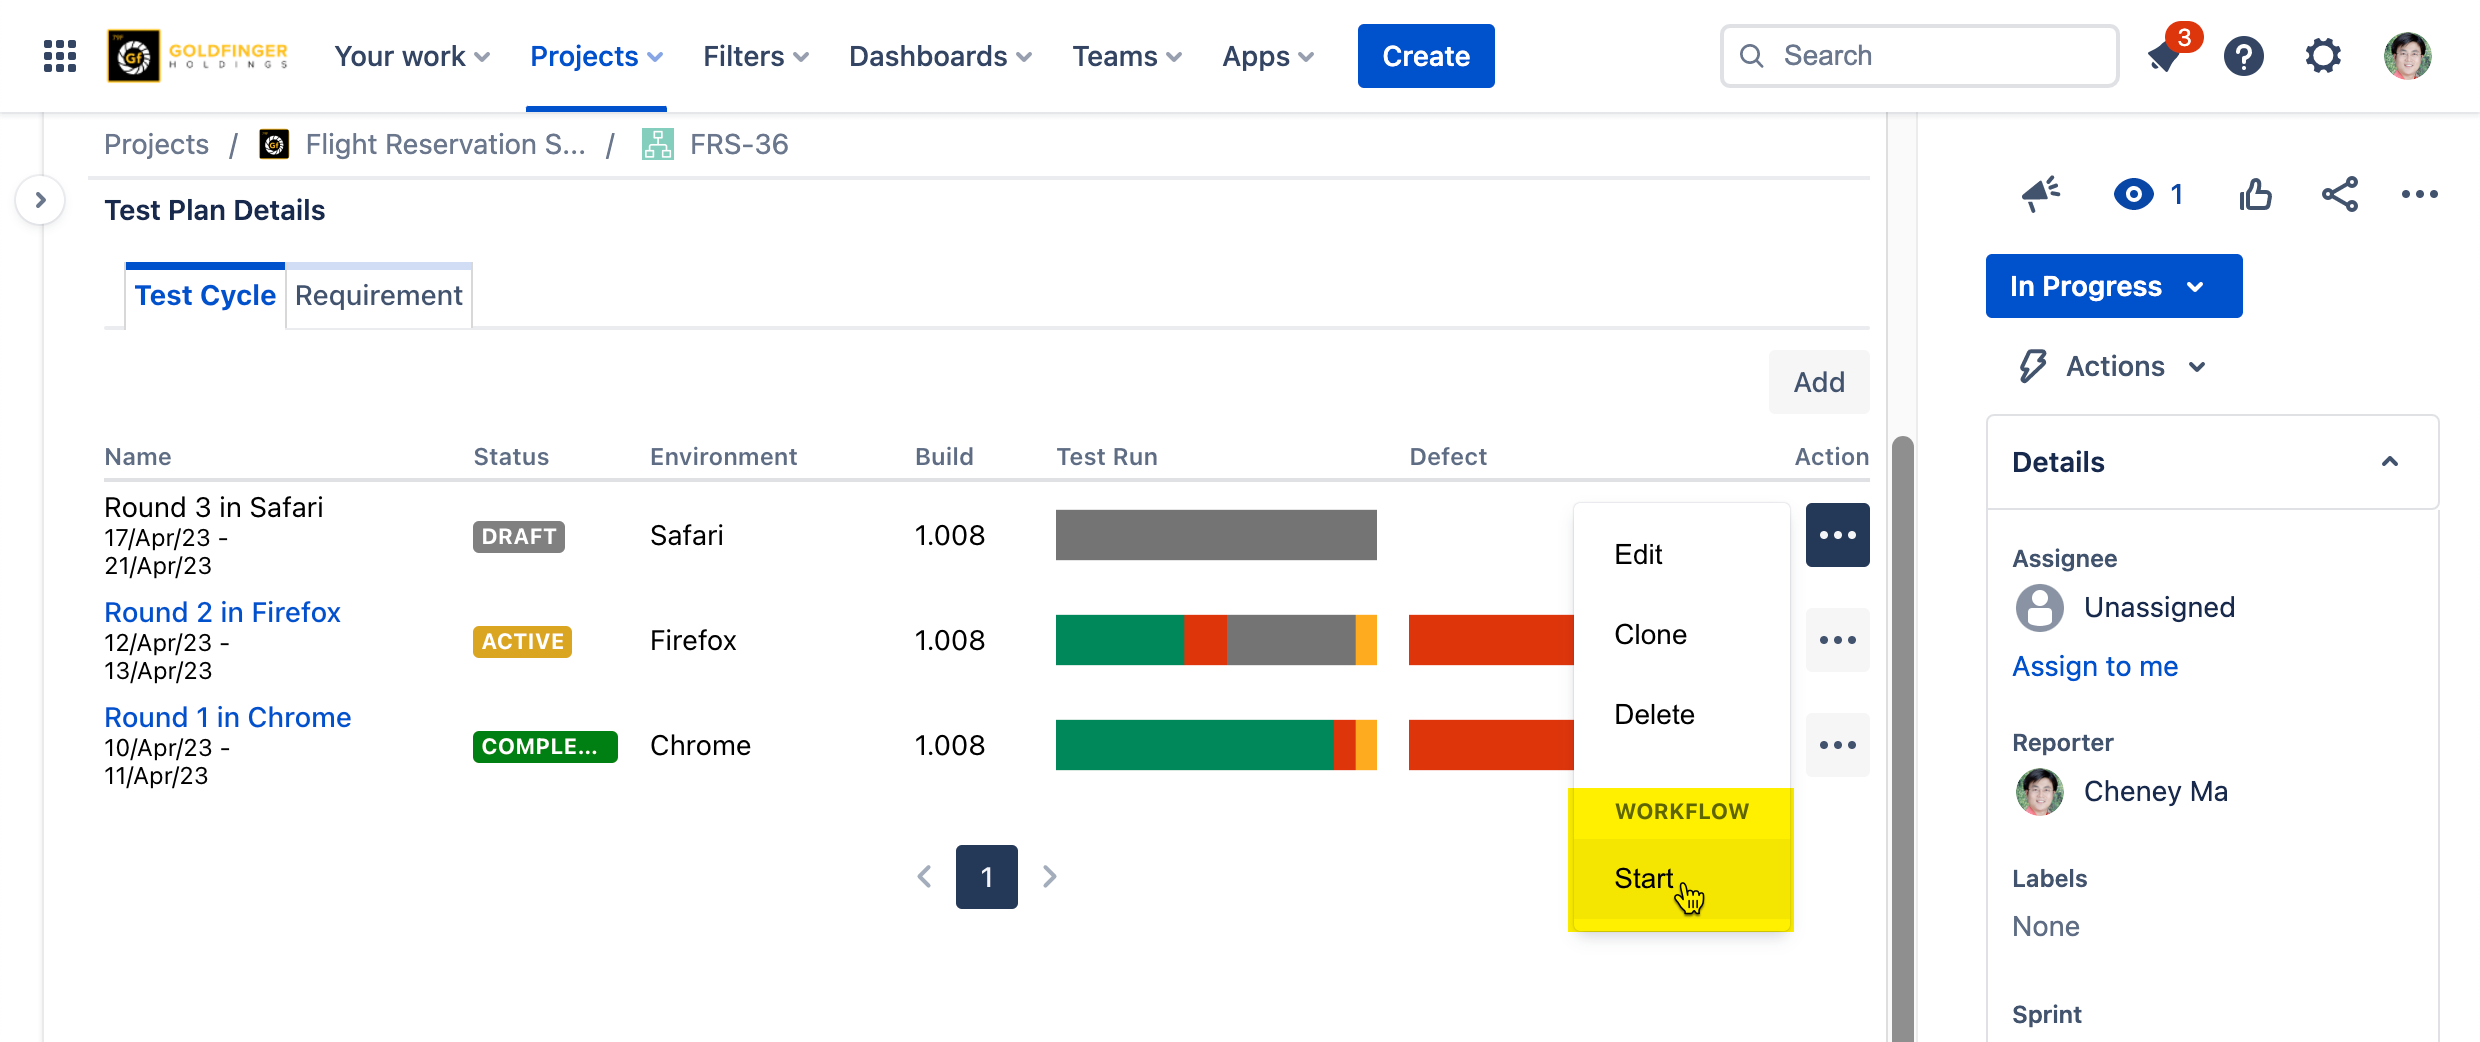Screen dimensions: 2480x1042
Task: Open the help question mark icon
Action: pyautogui.click(x=2243, y=56)
